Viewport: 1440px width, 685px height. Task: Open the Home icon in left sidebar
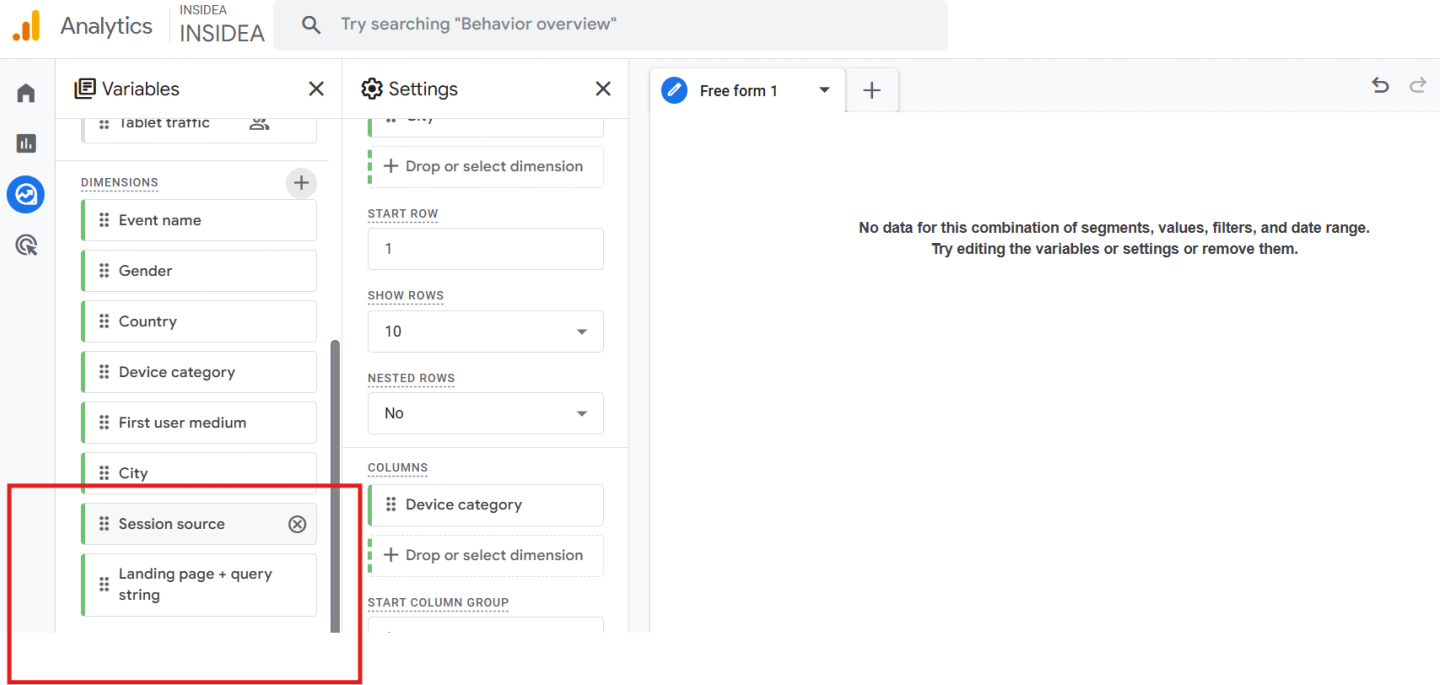(x=26, y=93)
